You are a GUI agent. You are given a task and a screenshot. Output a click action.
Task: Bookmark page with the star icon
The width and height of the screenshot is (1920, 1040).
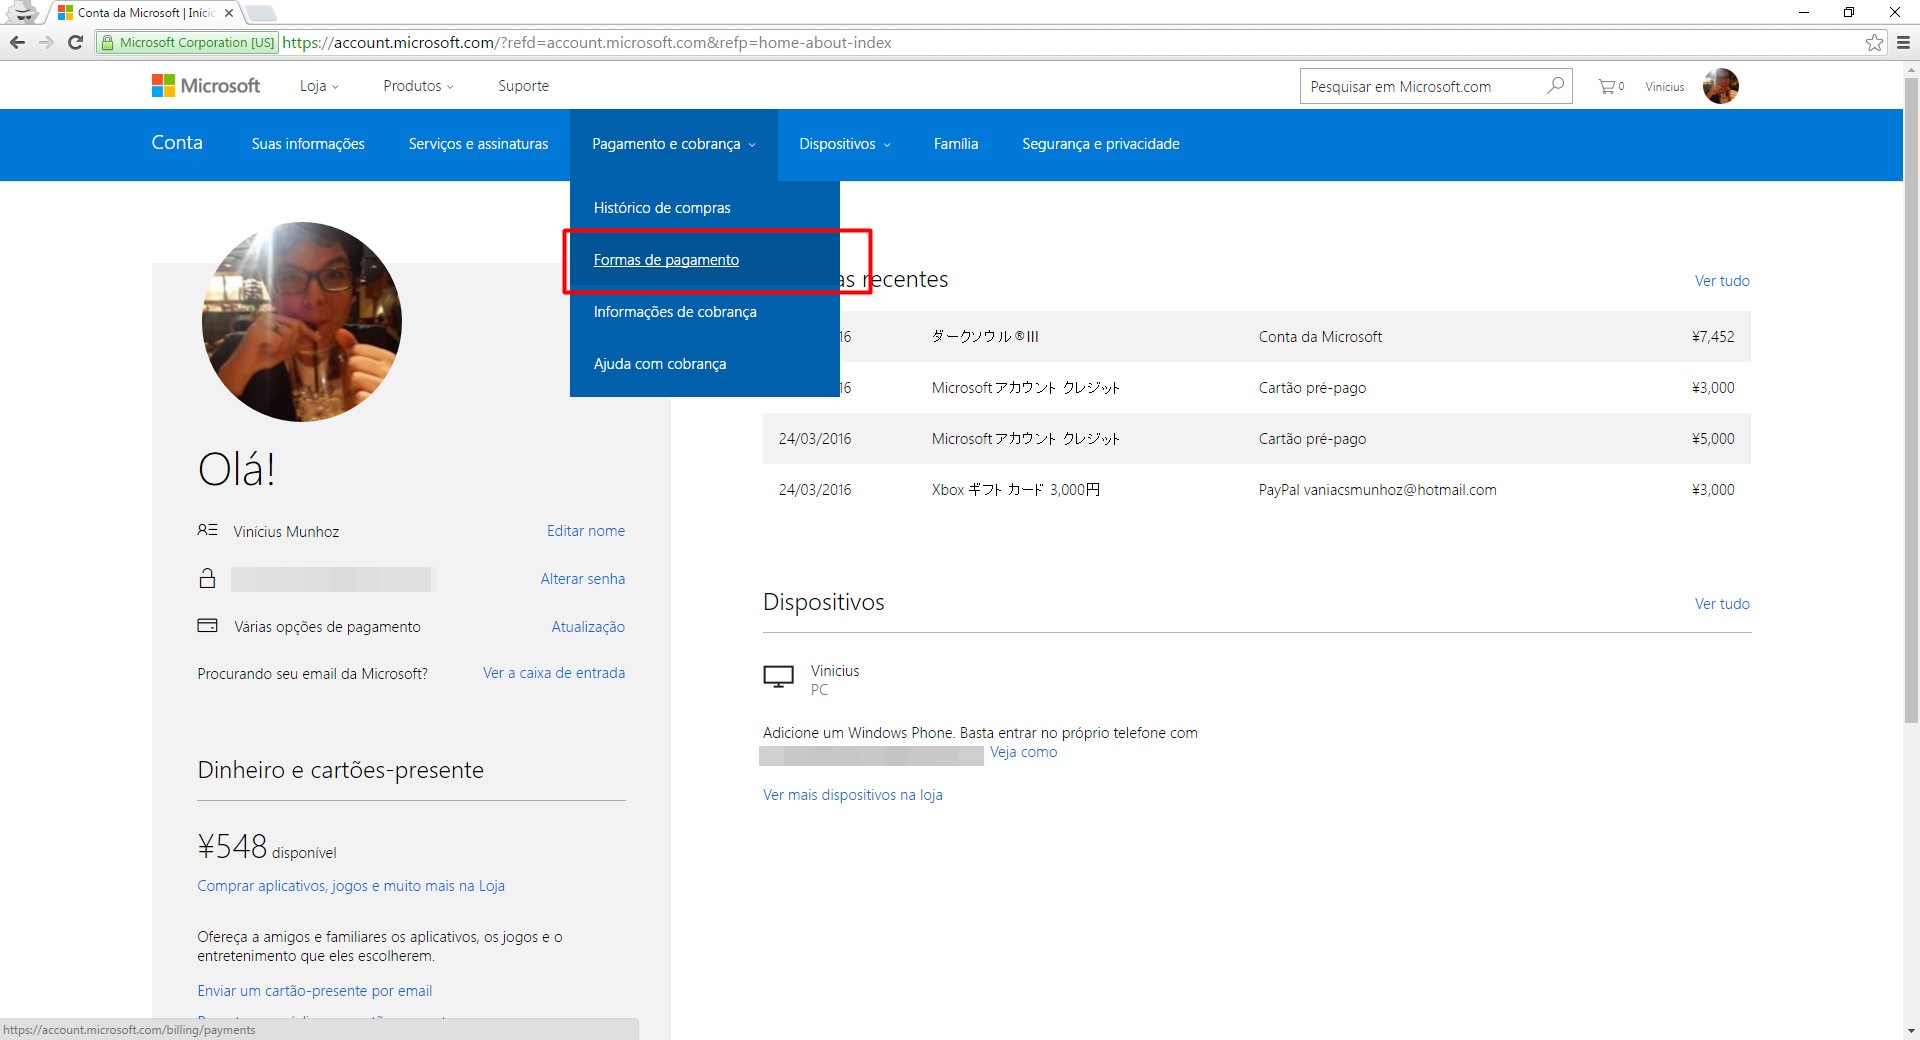[x=1874, y=42]
